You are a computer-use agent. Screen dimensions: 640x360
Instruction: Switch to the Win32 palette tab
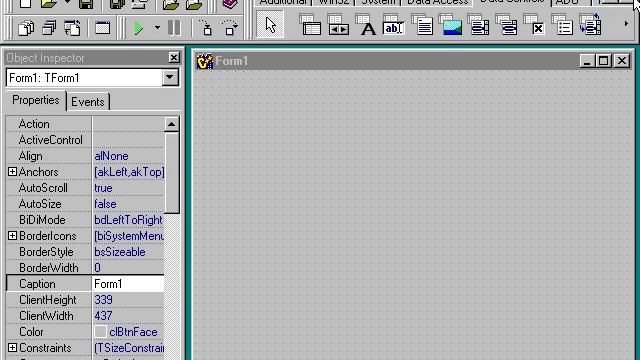pos(334,2)
